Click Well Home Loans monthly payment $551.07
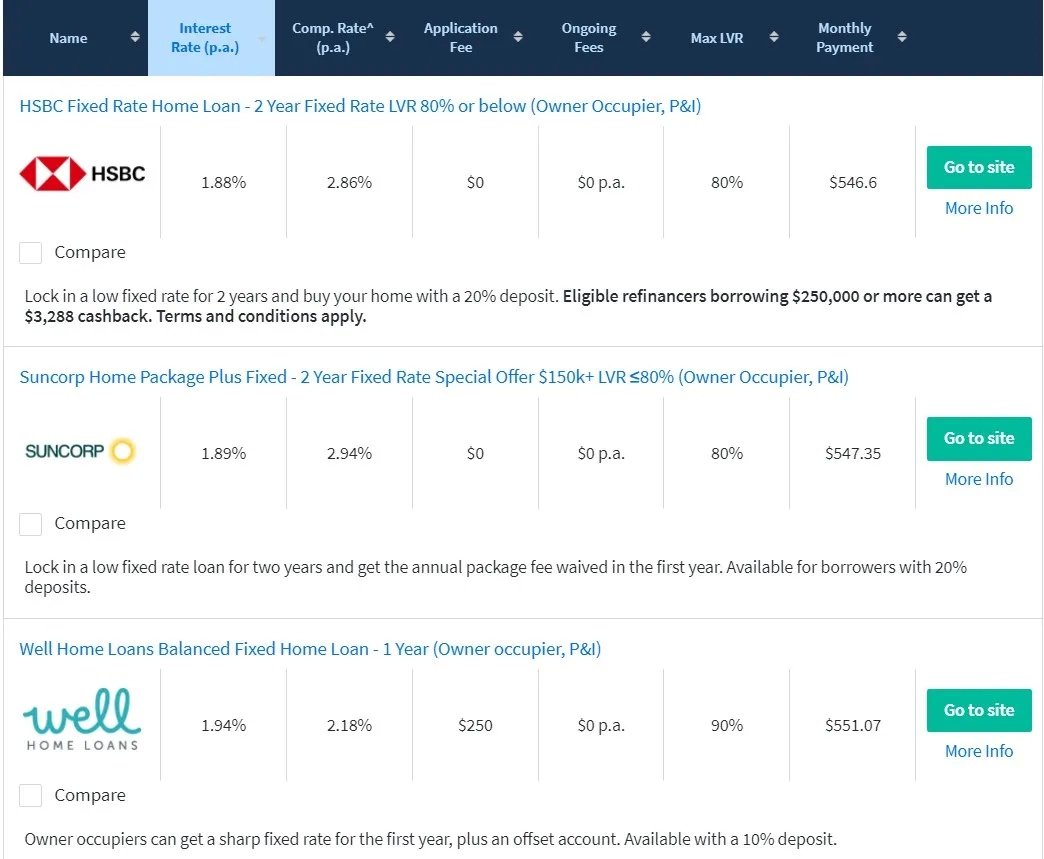The image size is (1044, 859). pyautogui.click(x=853, y=725)
